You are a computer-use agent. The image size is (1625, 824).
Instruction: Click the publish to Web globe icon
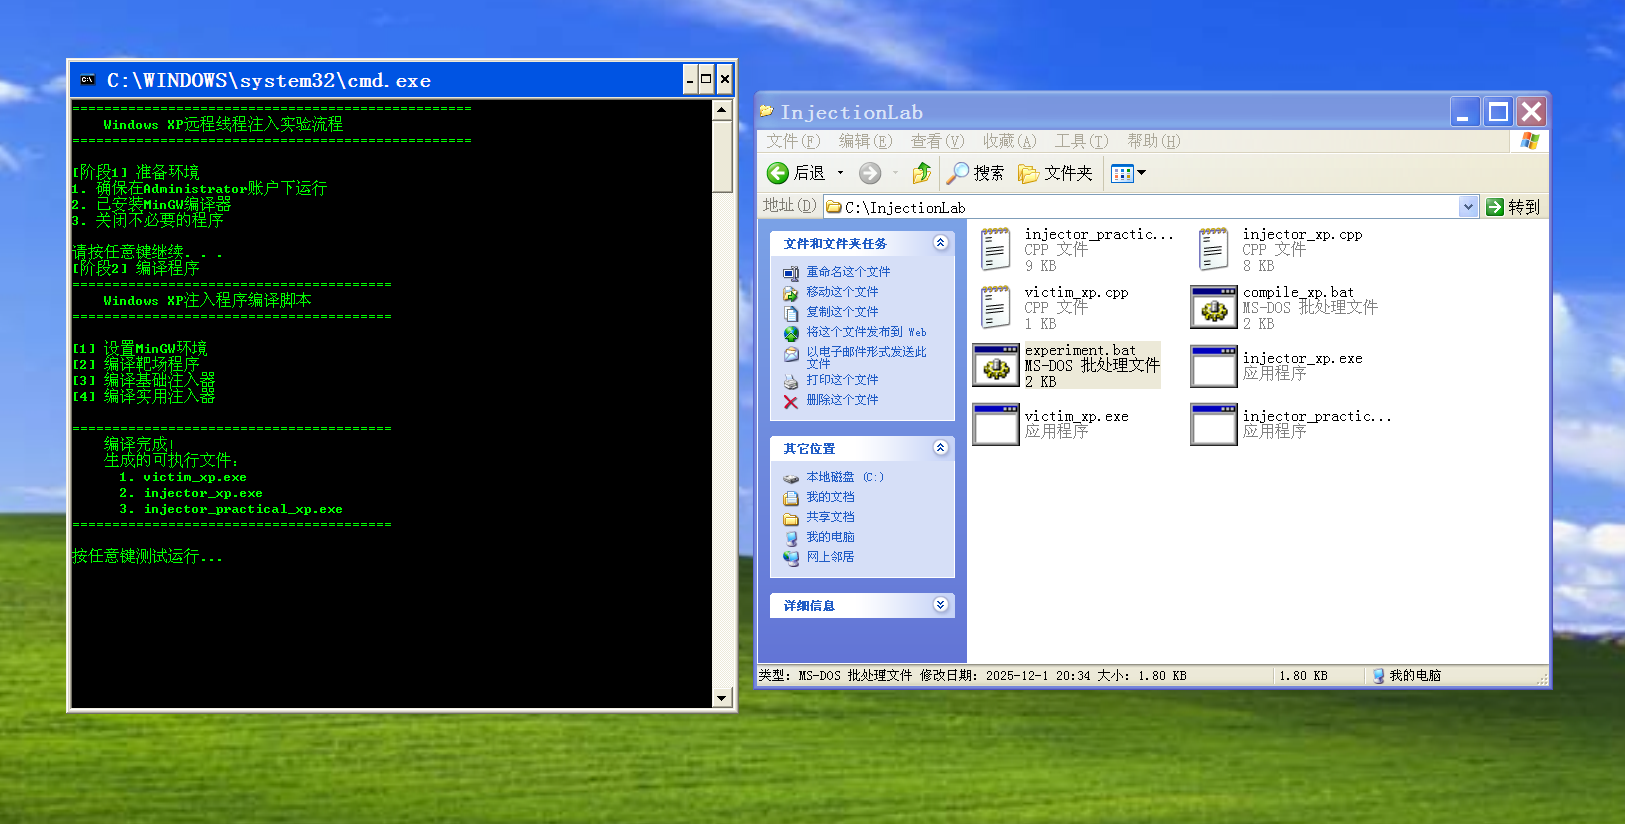[791, 333]
